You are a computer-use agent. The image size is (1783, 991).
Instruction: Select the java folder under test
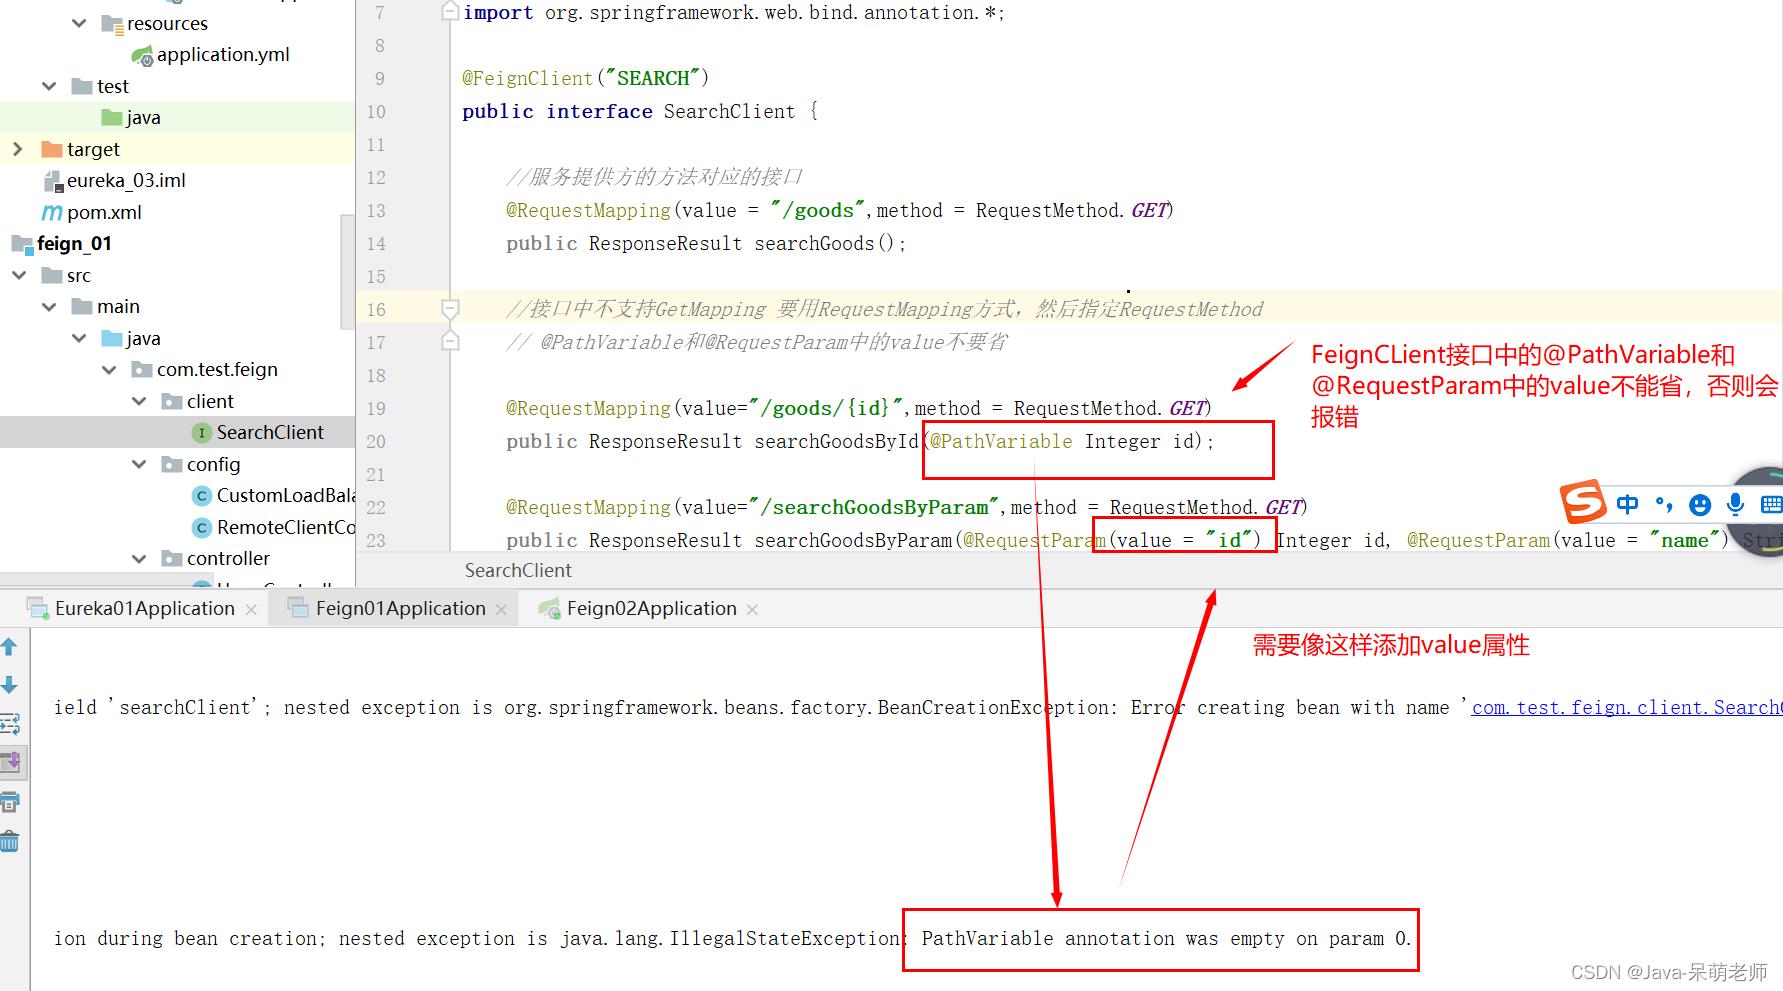coord(143,118)
